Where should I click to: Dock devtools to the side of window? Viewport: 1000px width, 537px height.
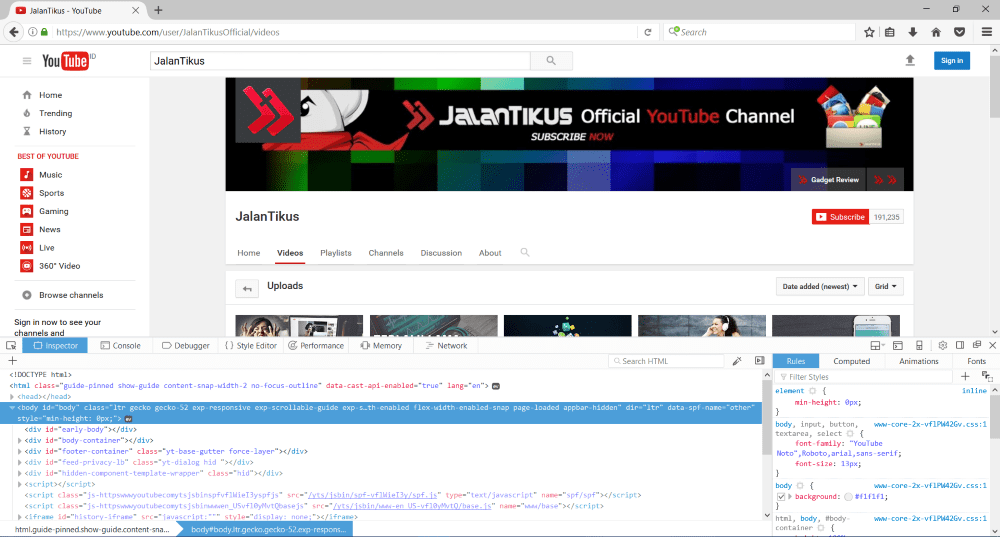tap(960, 345)
